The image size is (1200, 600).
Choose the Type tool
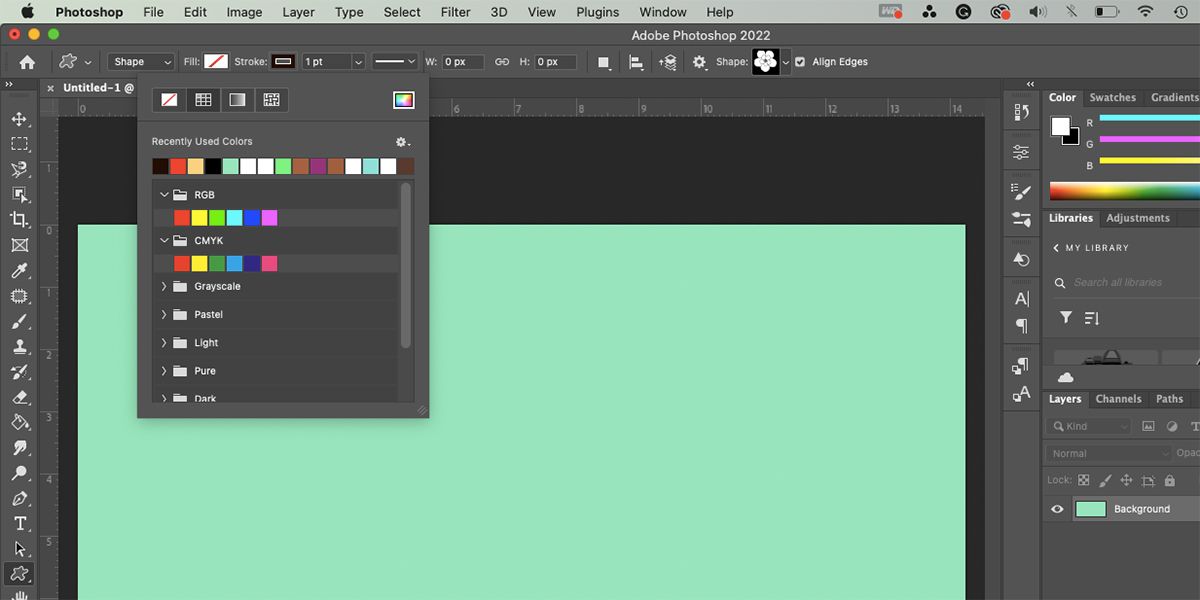[20, 523]
